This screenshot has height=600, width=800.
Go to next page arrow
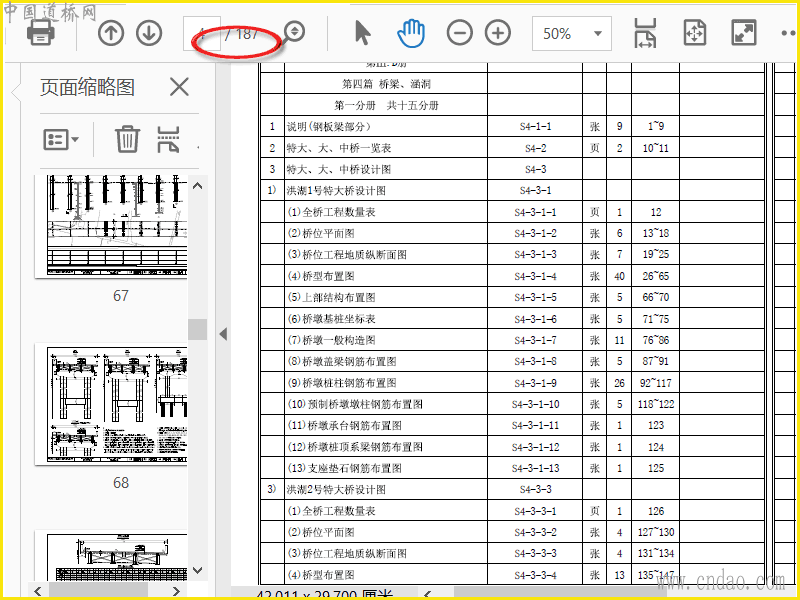pos(149,33)
